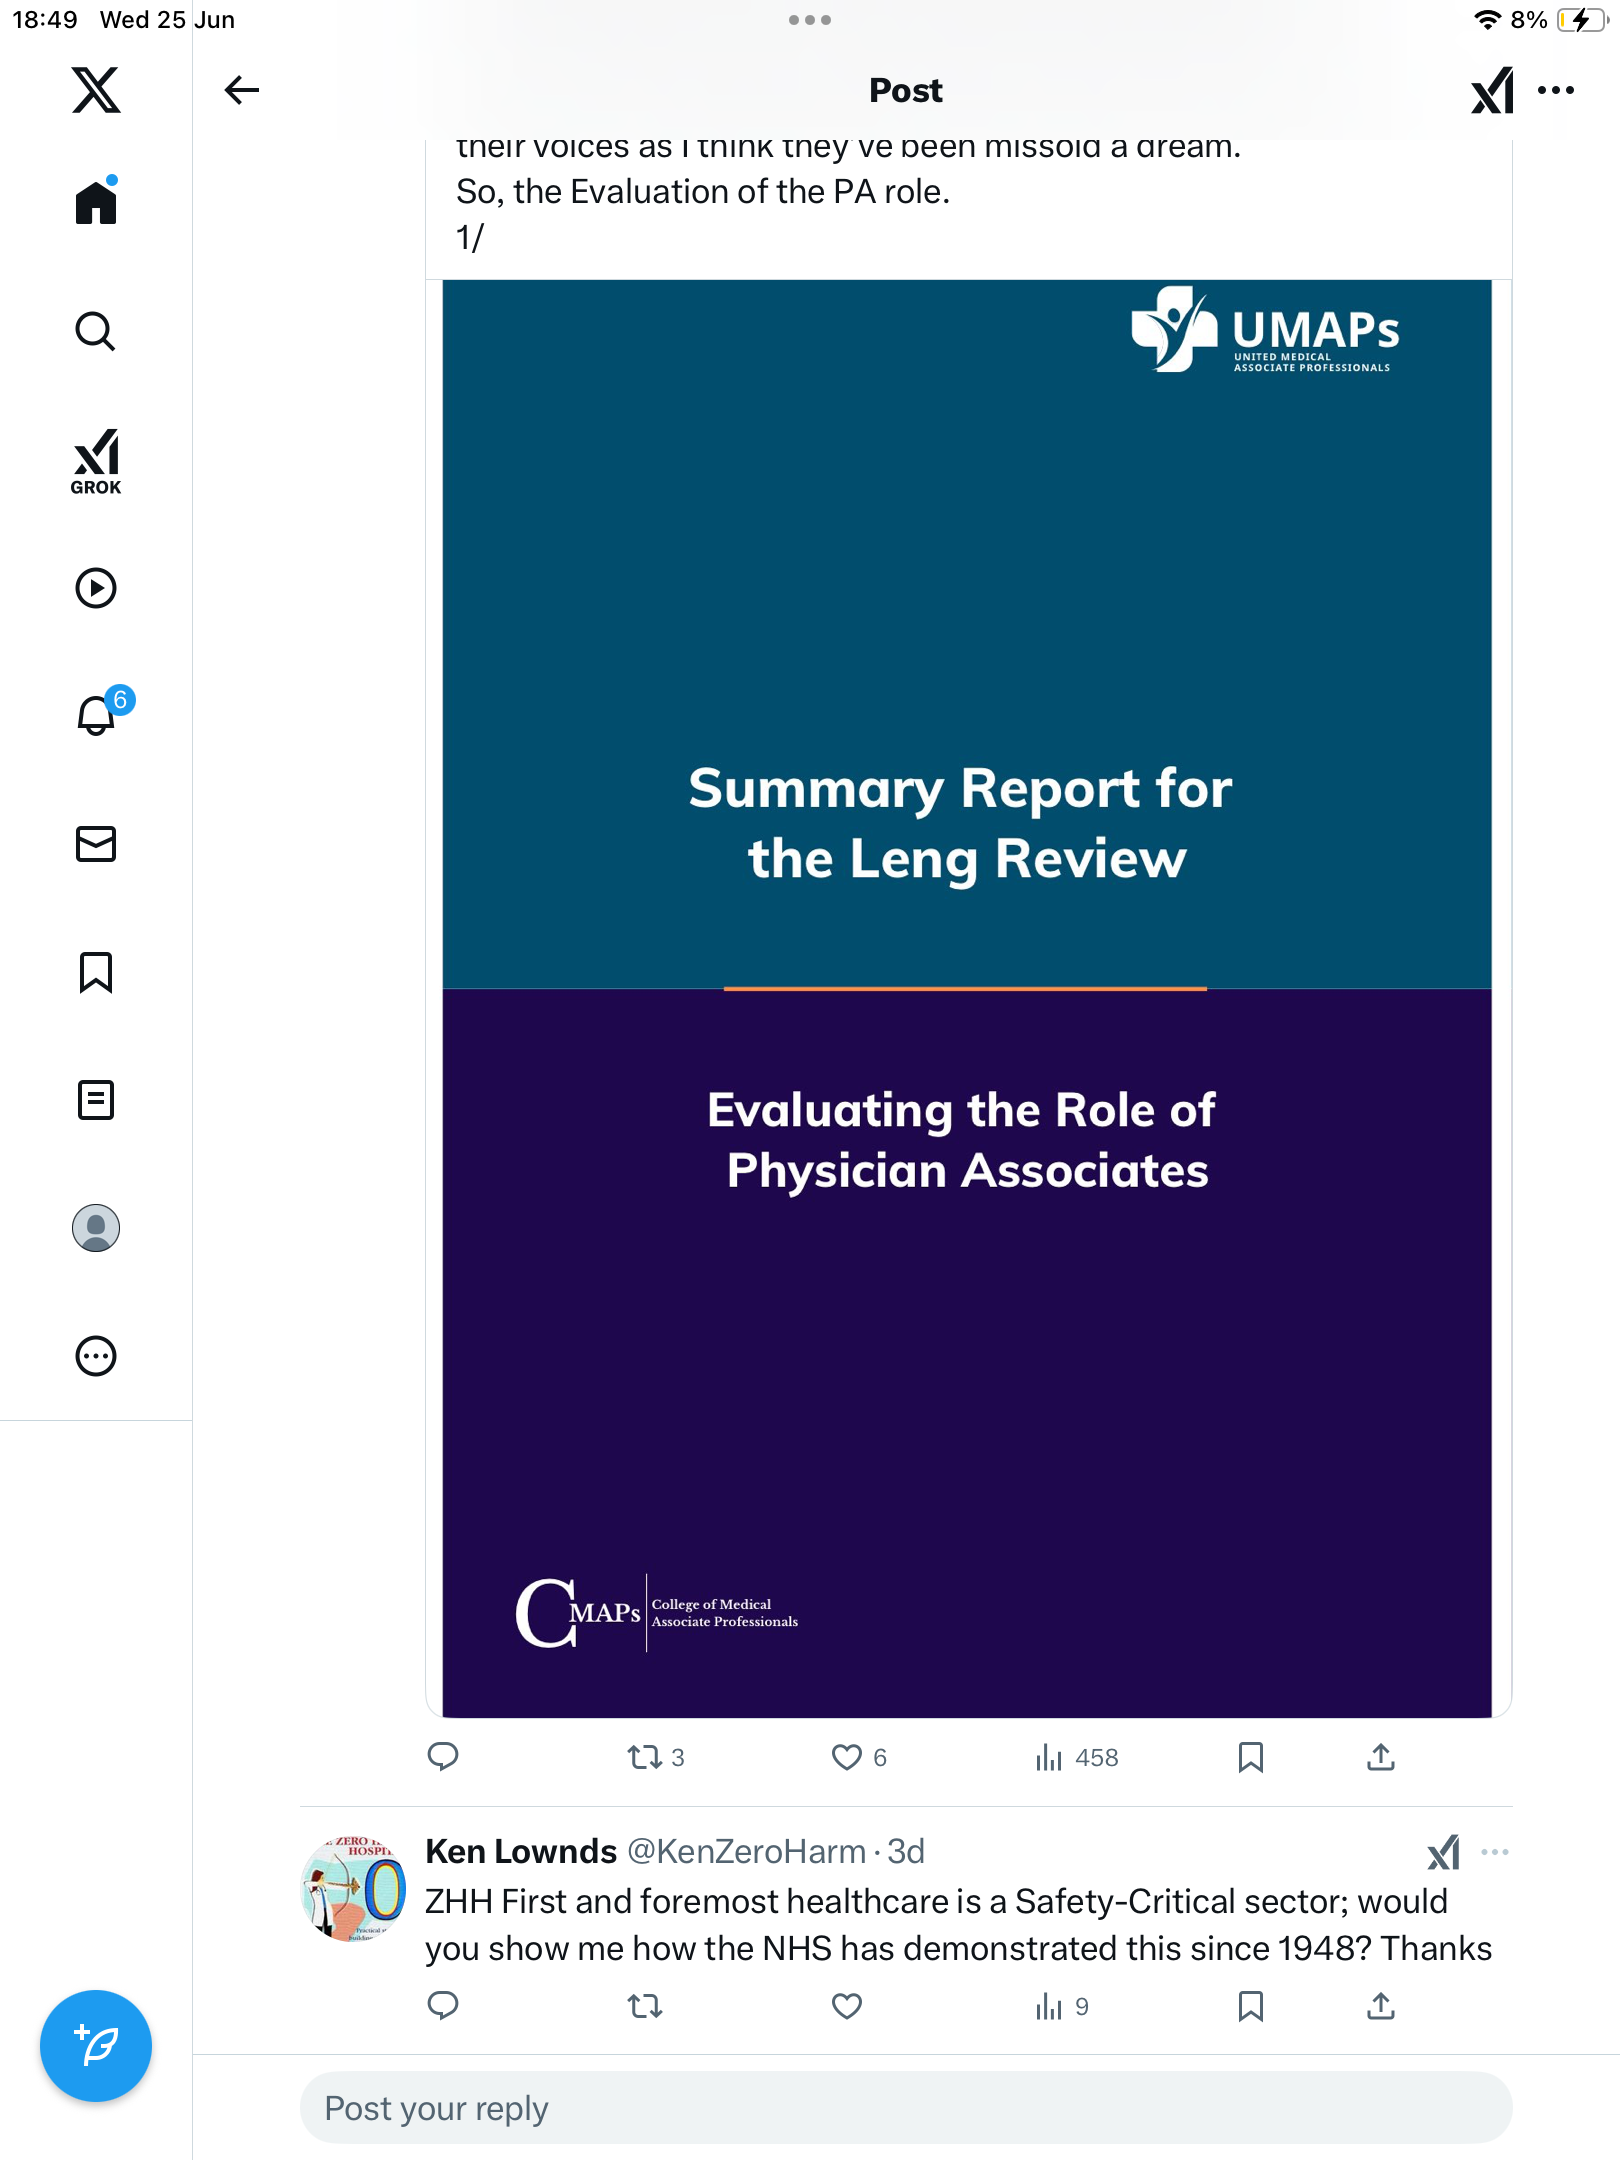Open more options on Ken Lownds' reply
The image size is (1620, 2160).
pos(1495,1852)
